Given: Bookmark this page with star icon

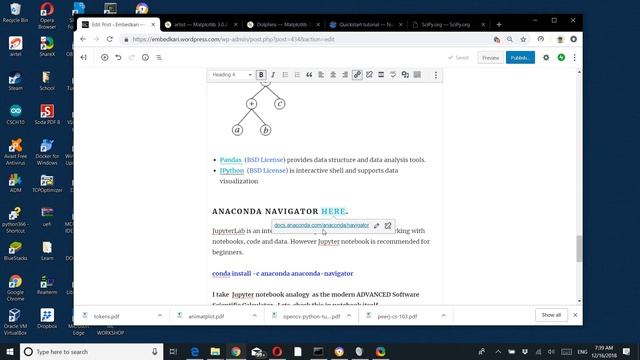Looking at the screenshot, I should pyautogui.click(x=523, y=39).
